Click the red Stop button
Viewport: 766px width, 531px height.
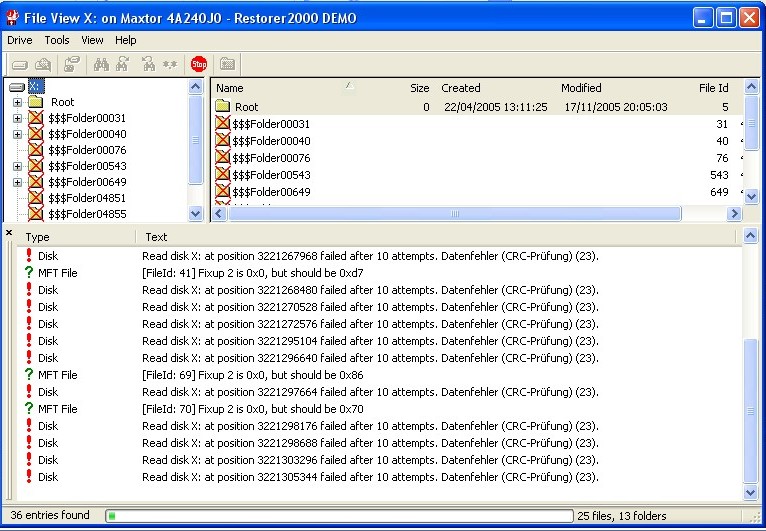pos(199,64)
